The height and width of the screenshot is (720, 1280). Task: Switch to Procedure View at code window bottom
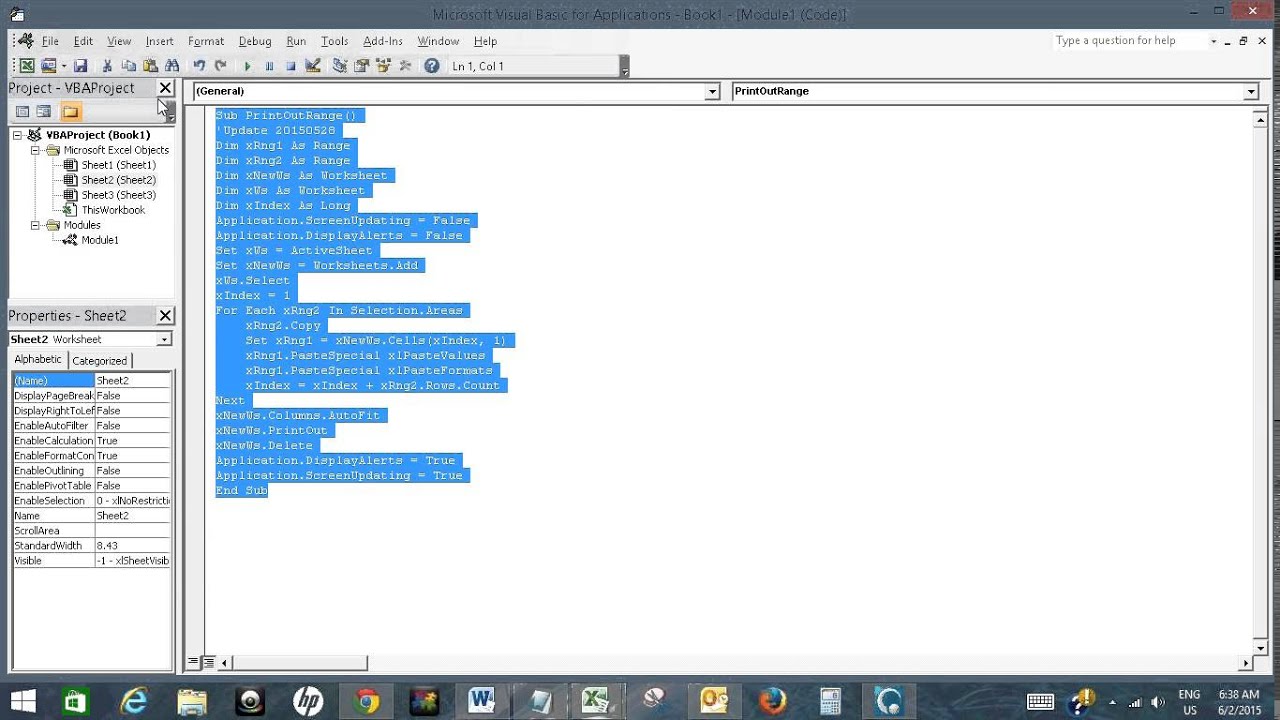pyautogui.click(x=193, y=662)
